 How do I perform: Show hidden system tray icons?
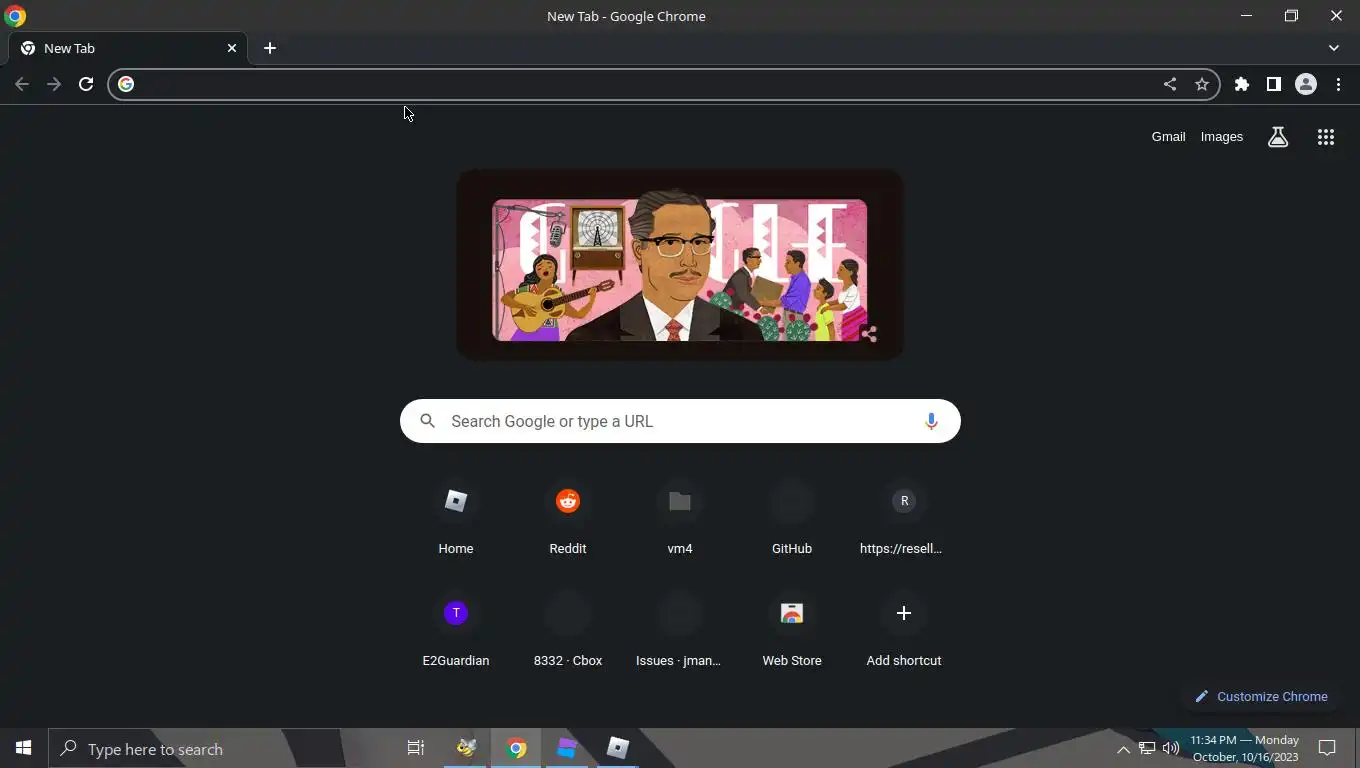click(1123, 749)
